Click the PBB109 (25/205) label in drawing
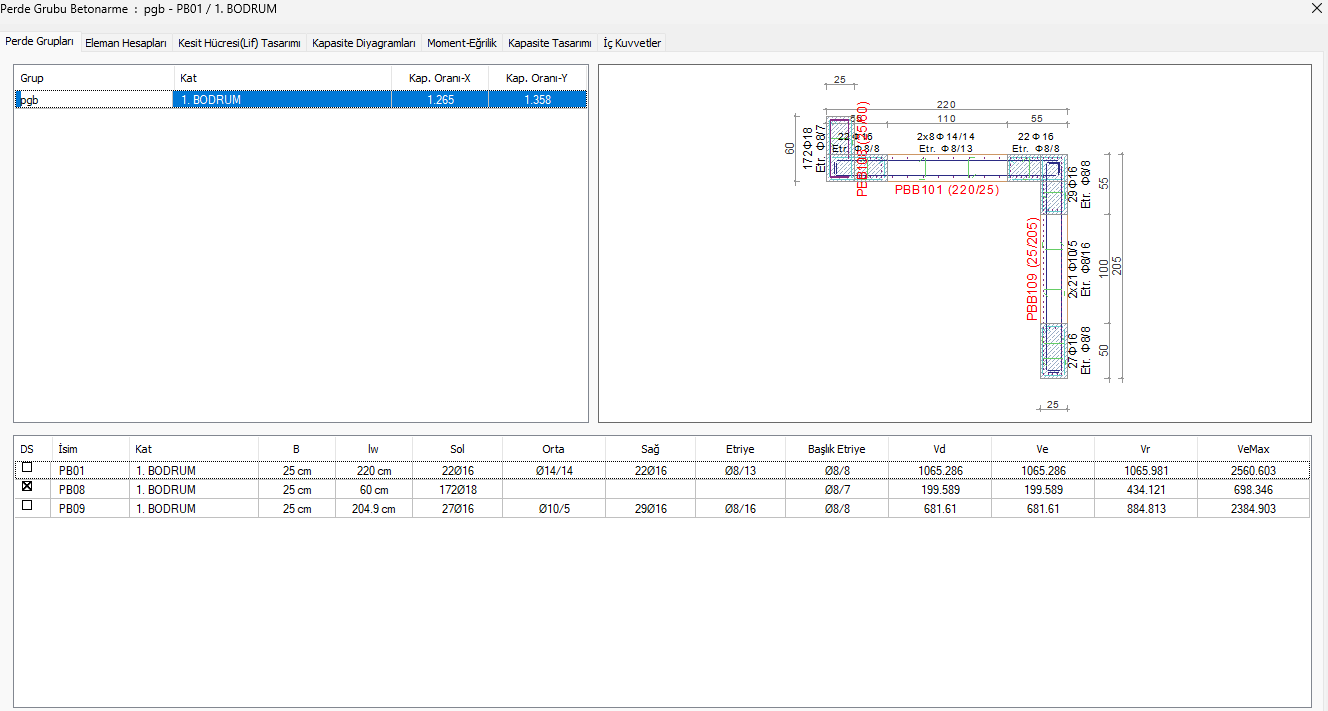1328x711 pixels. [1031, 270]
